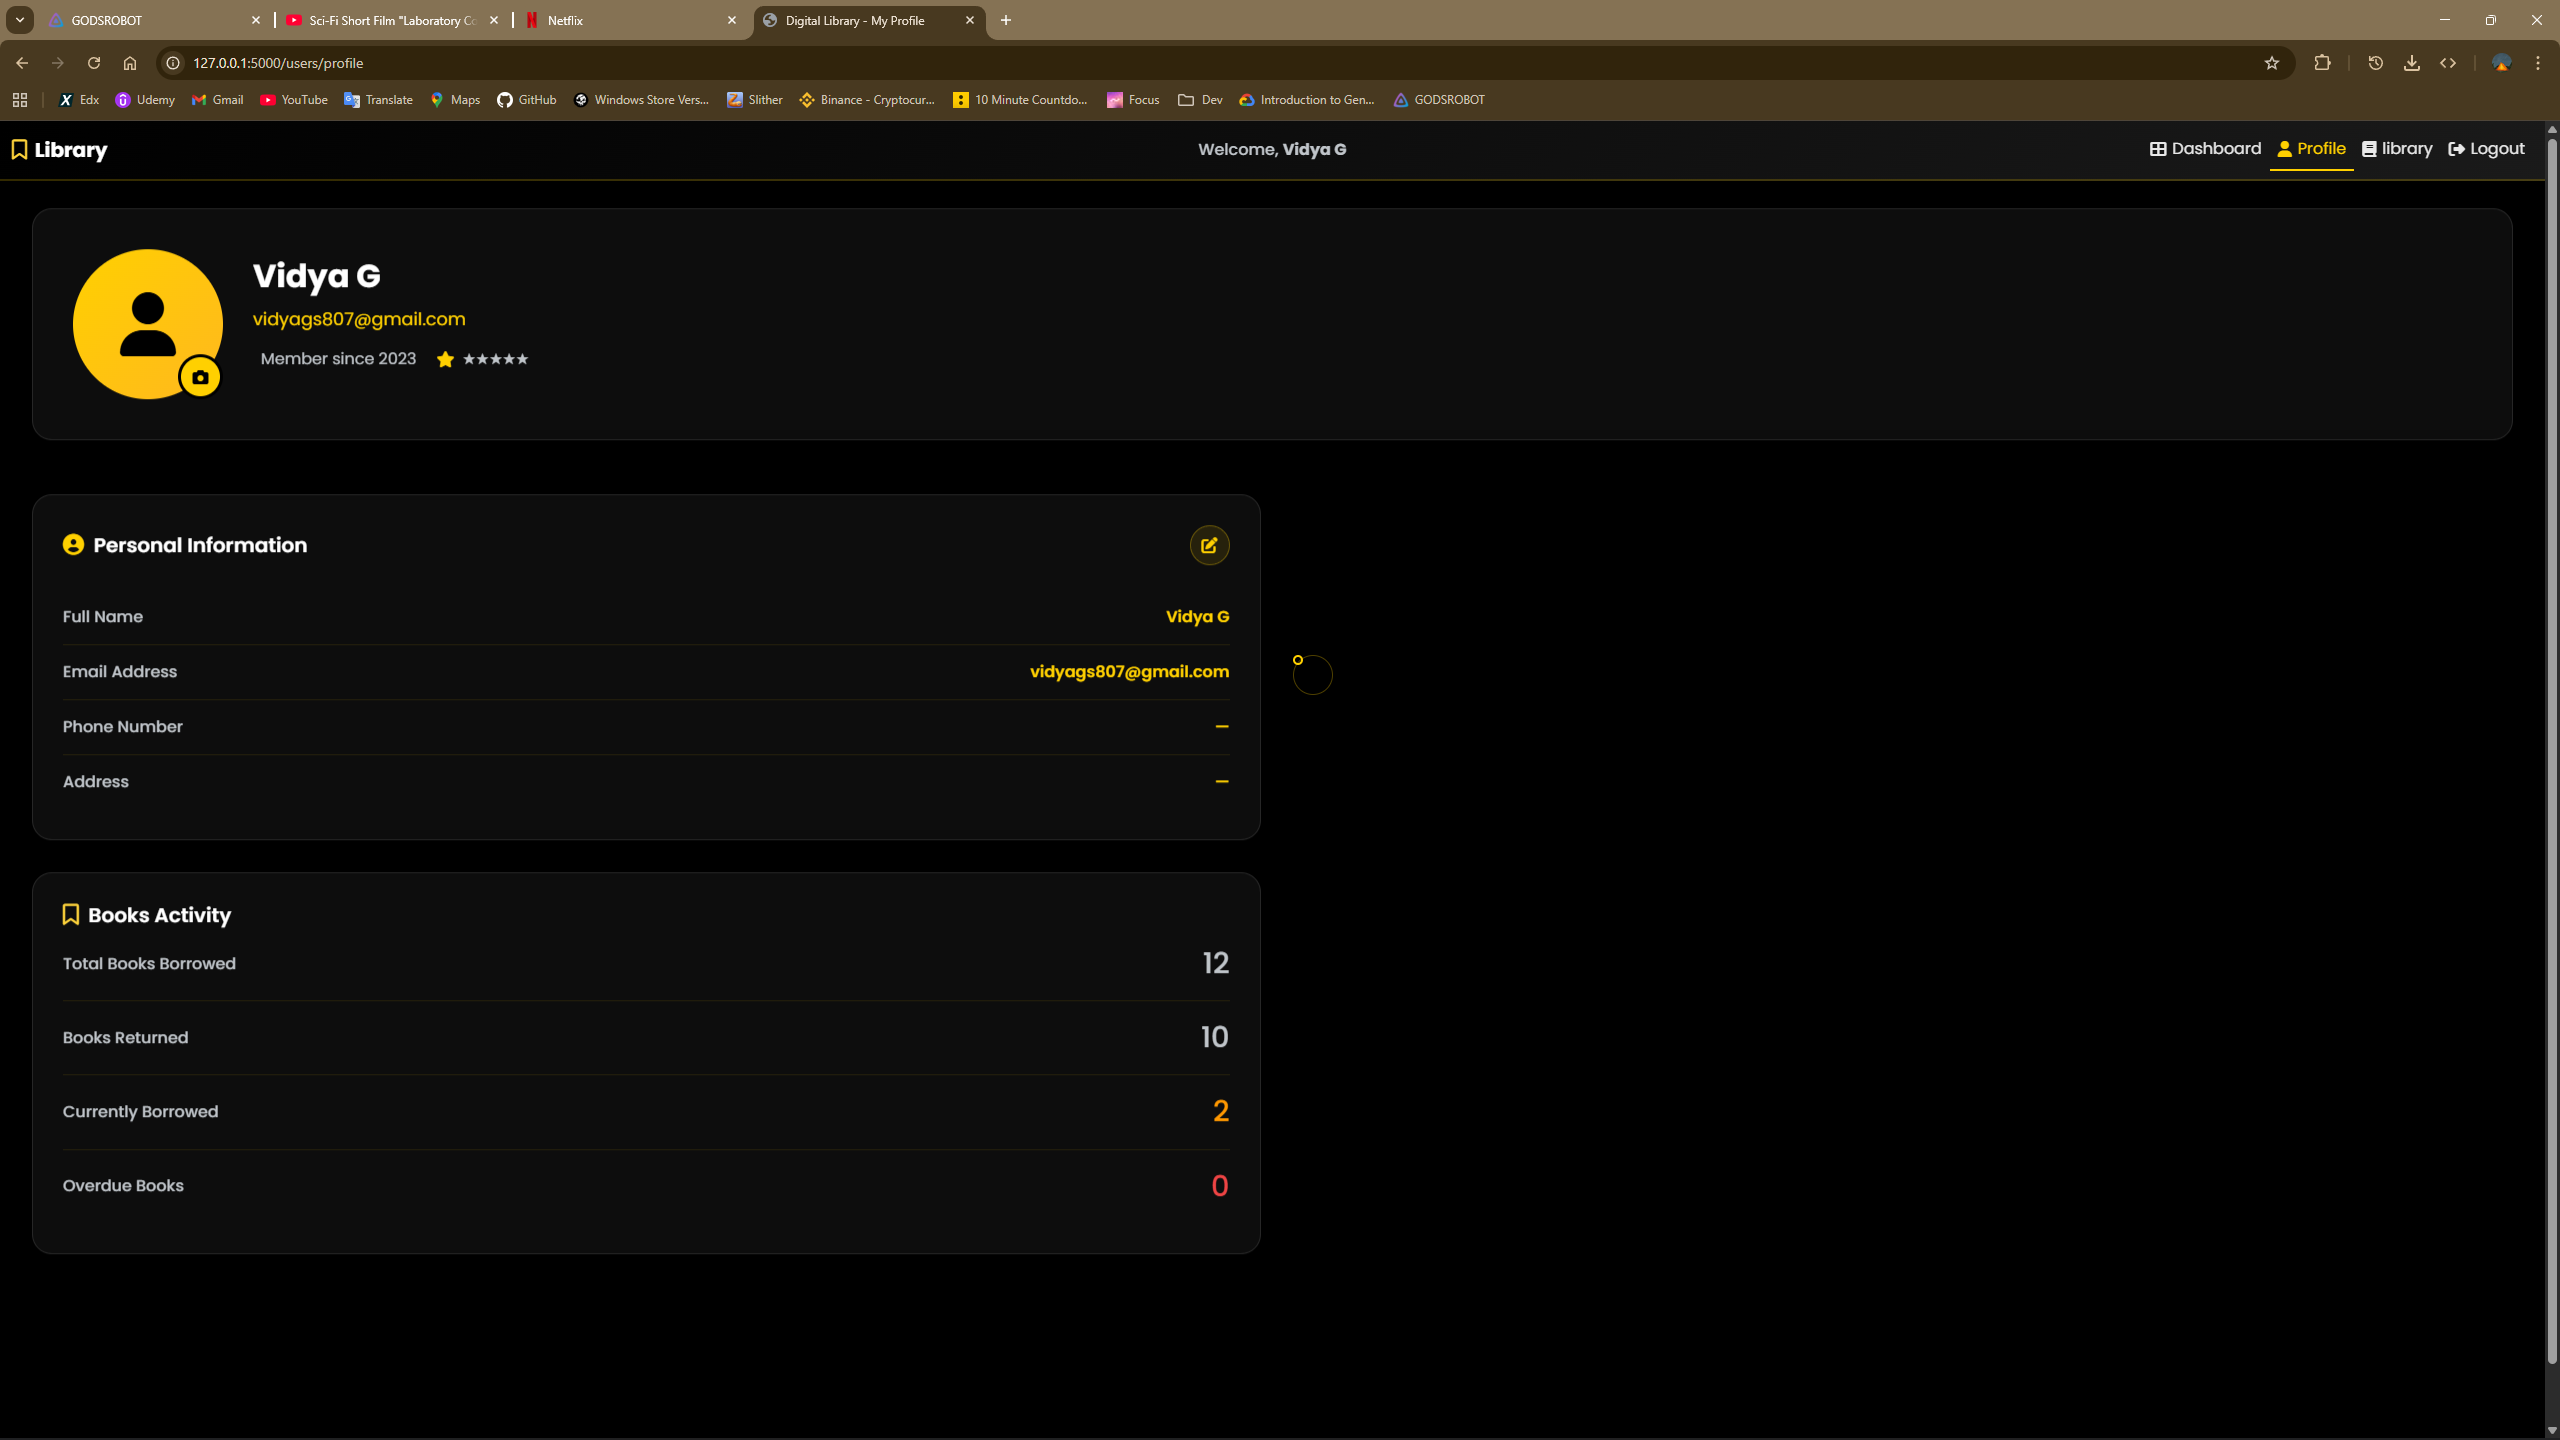
Task: Click the Books Activity bookmark icon
Action: point(70,914)
